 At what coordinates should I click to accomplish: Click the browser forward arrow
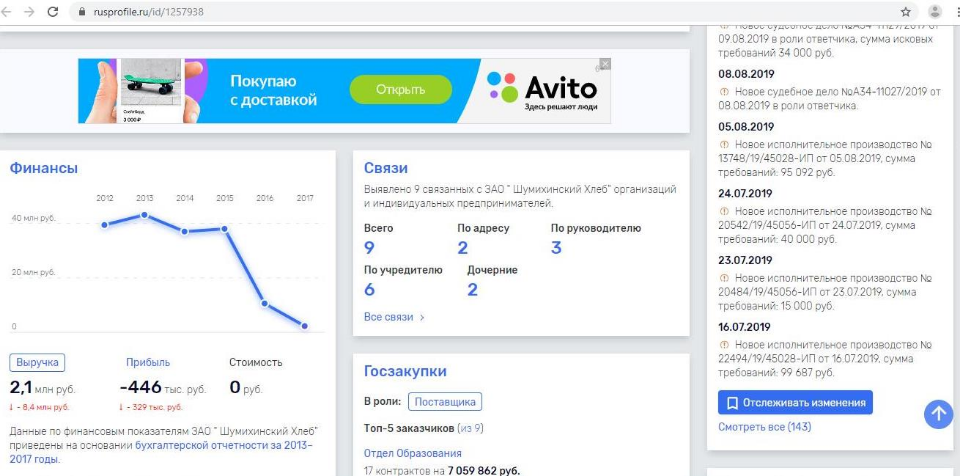coord(30,11)
